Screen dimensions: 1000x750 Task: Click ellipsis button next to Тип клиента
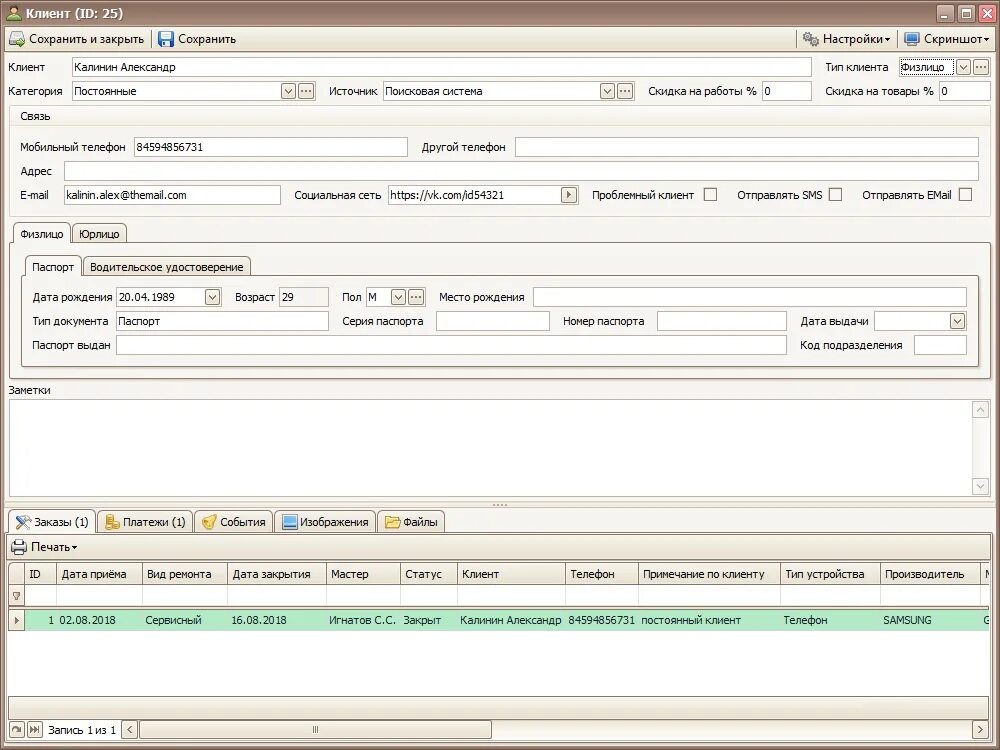click(981, 67)
